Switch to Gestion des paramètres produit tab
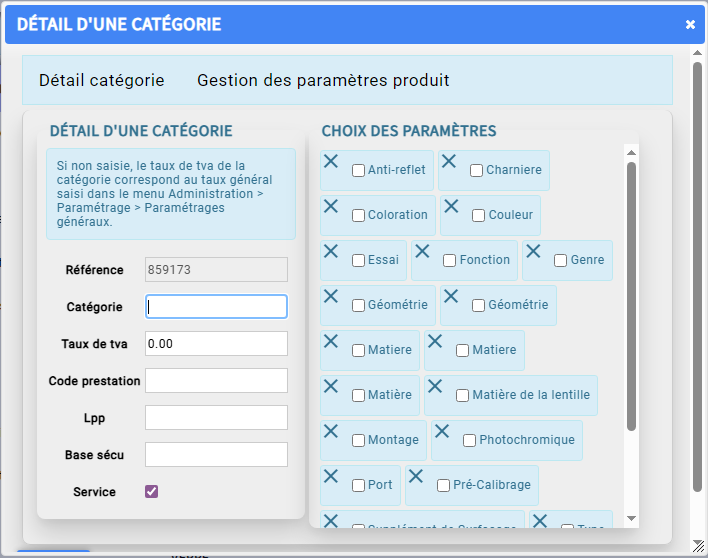Image resolution: width=708 pixels, height=558 pixels. pos(323,80)
